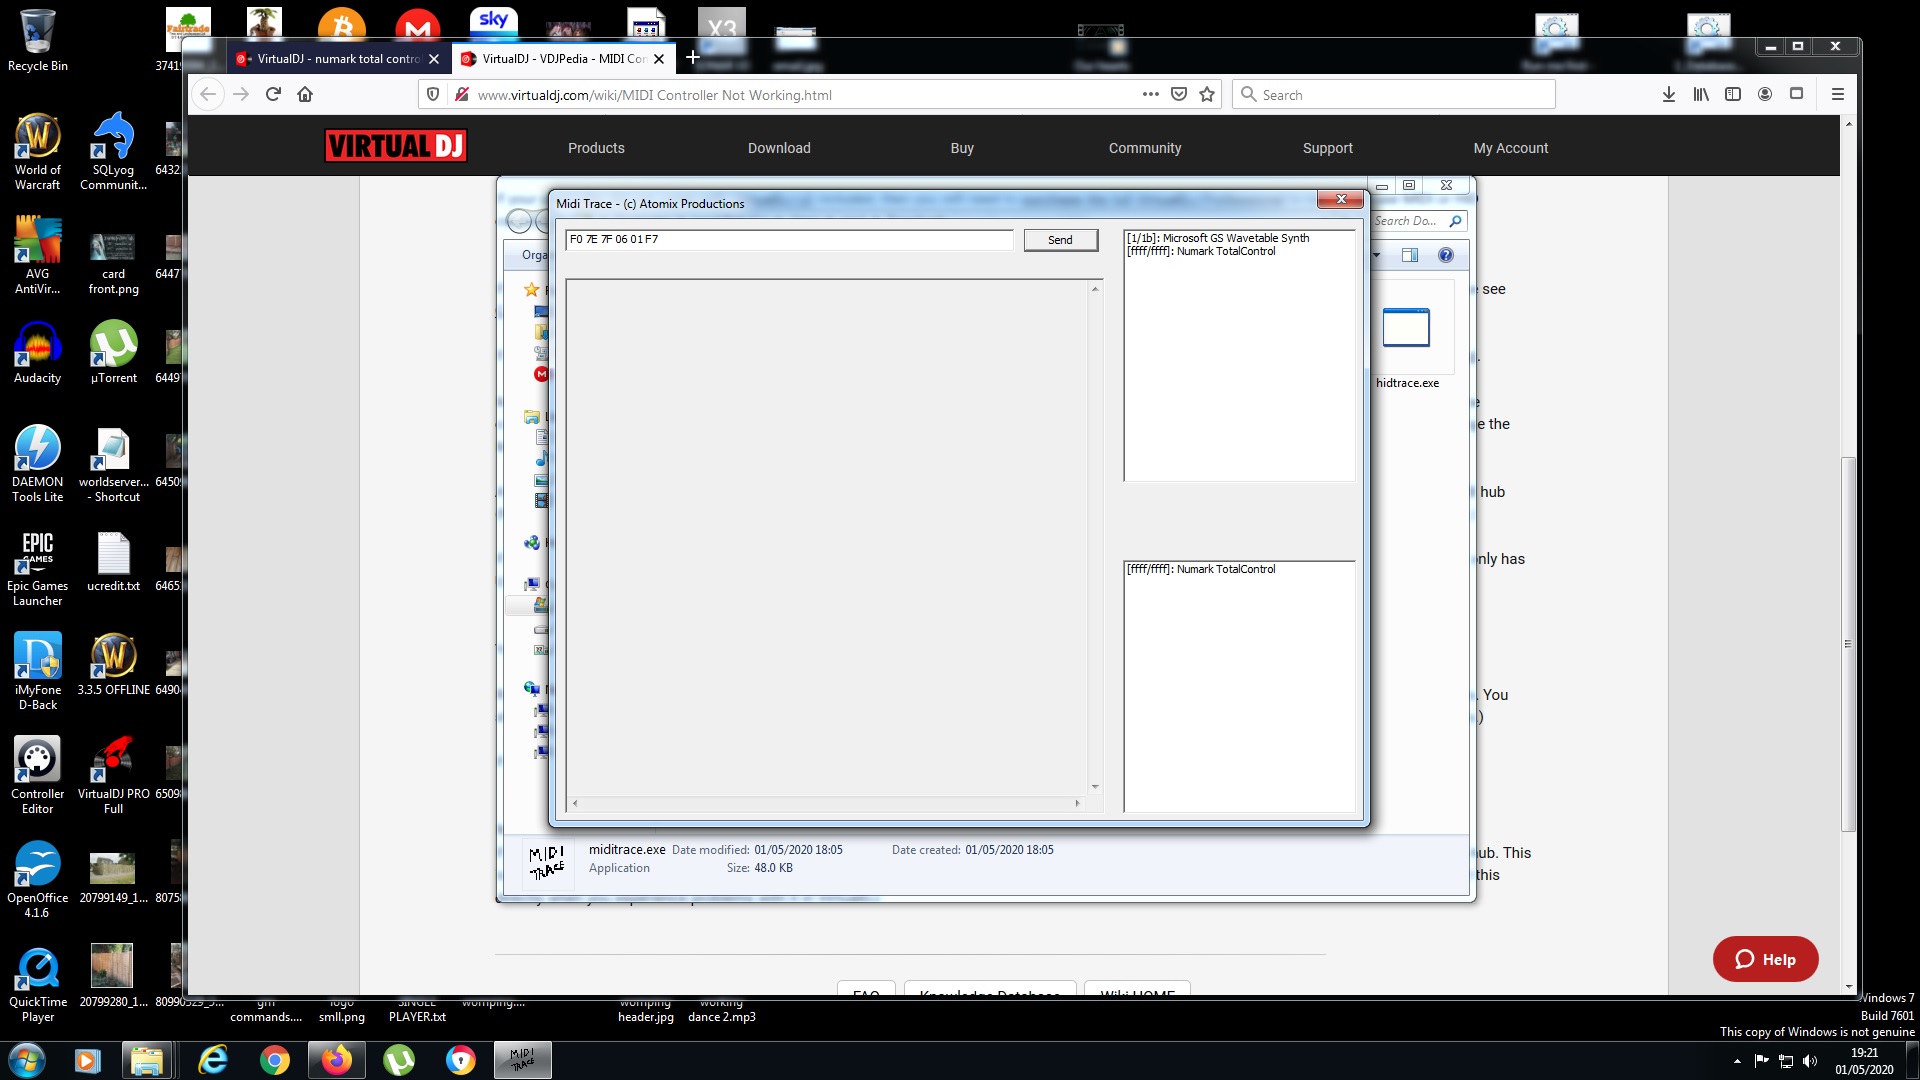Open Recycle Bin on desktop
The image size is (1920, 1080).
tap(37, 40)
